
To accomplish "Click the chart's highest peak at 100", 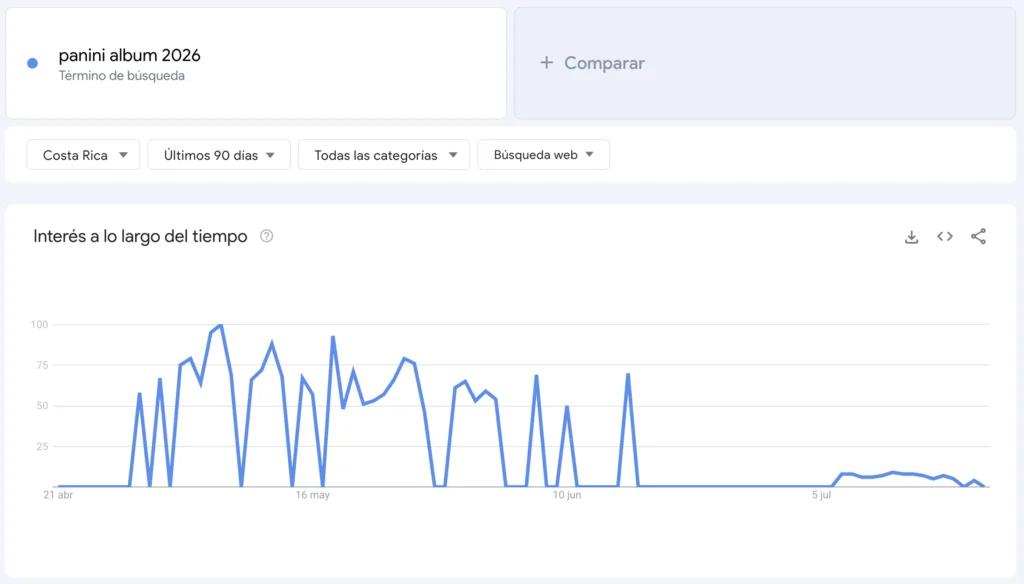I will coord(221,325).
